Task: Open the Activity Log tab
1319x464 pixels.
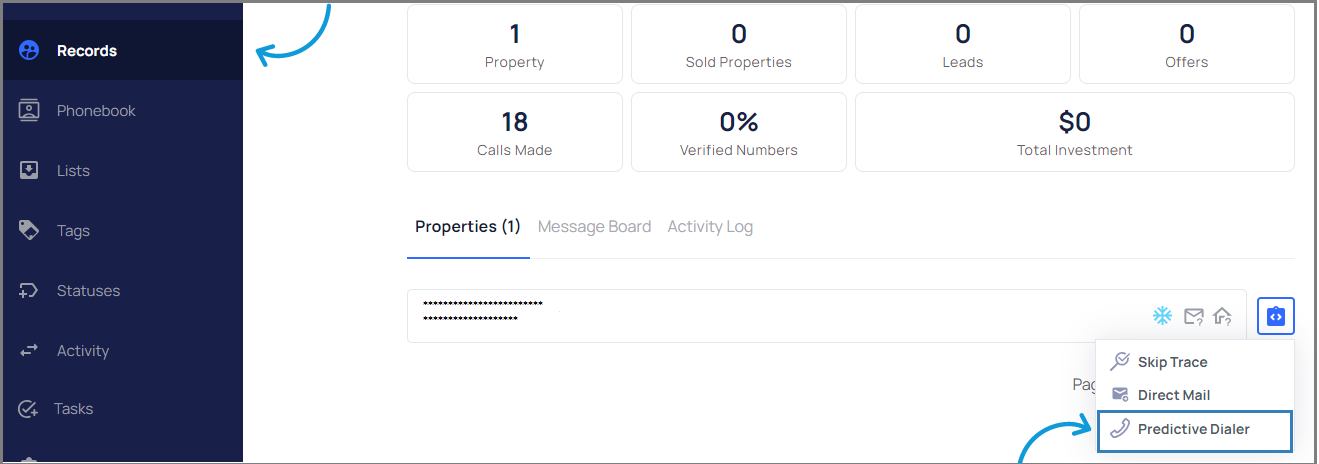Action: [710, 227]
